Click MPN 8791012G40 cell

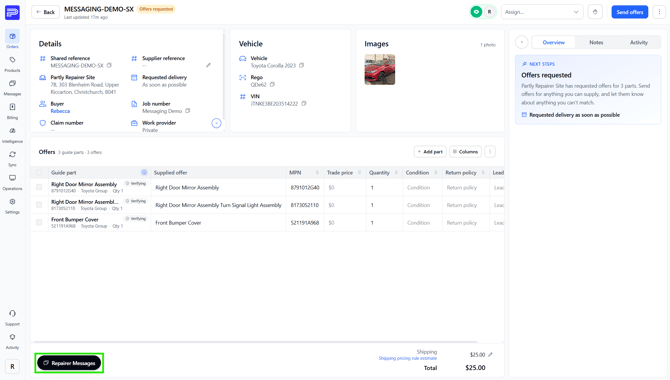coord(305,188)
